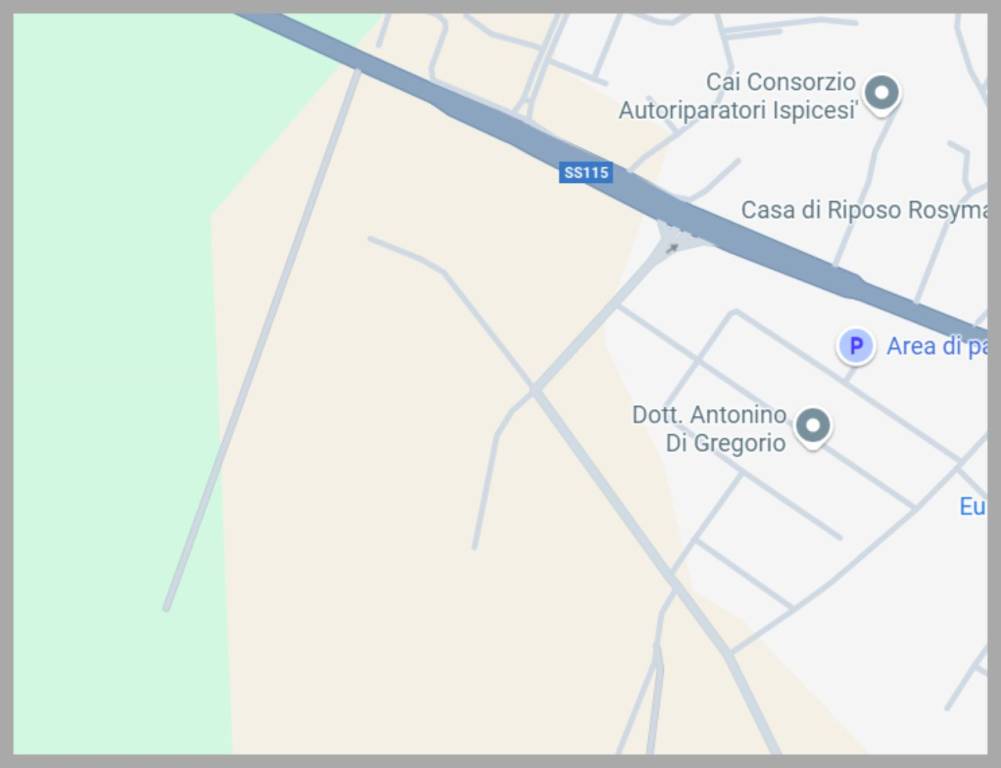1001x768 pixels.
Task: Click the thick blue SS115 highway line
Action: coord(613,176)
